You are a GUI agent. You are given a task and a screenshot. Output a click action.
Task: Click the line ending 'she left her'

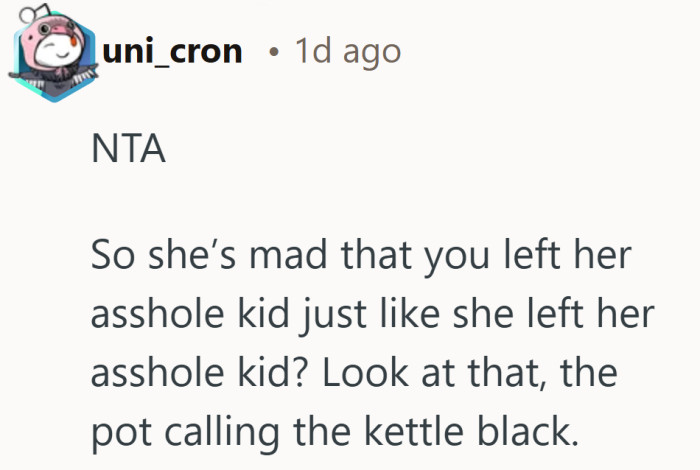[x=371, y=314]
